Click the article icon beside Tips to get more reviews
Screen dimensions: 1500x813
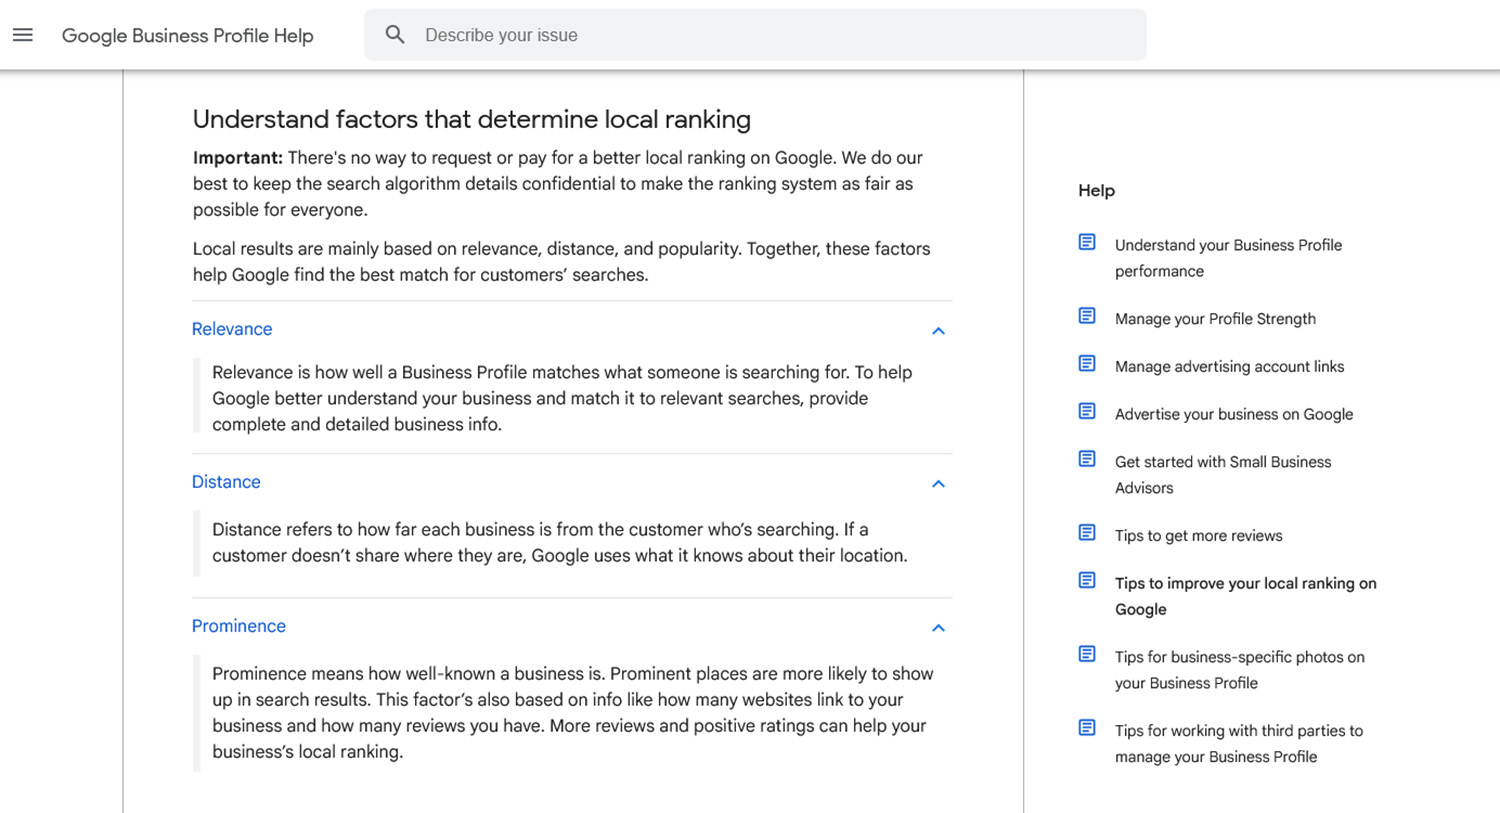1087,533
